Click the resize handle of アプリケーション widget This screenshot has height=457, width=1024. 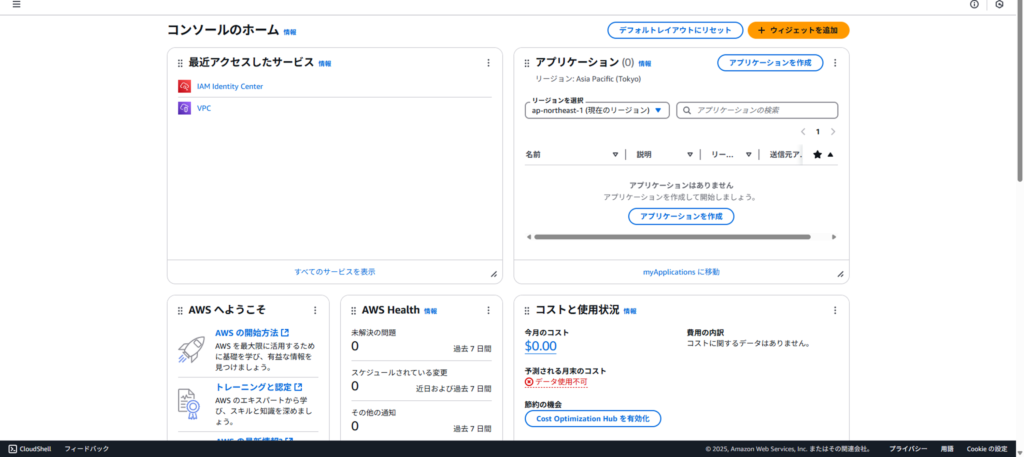pyautogui.click(x=840, y=274)
